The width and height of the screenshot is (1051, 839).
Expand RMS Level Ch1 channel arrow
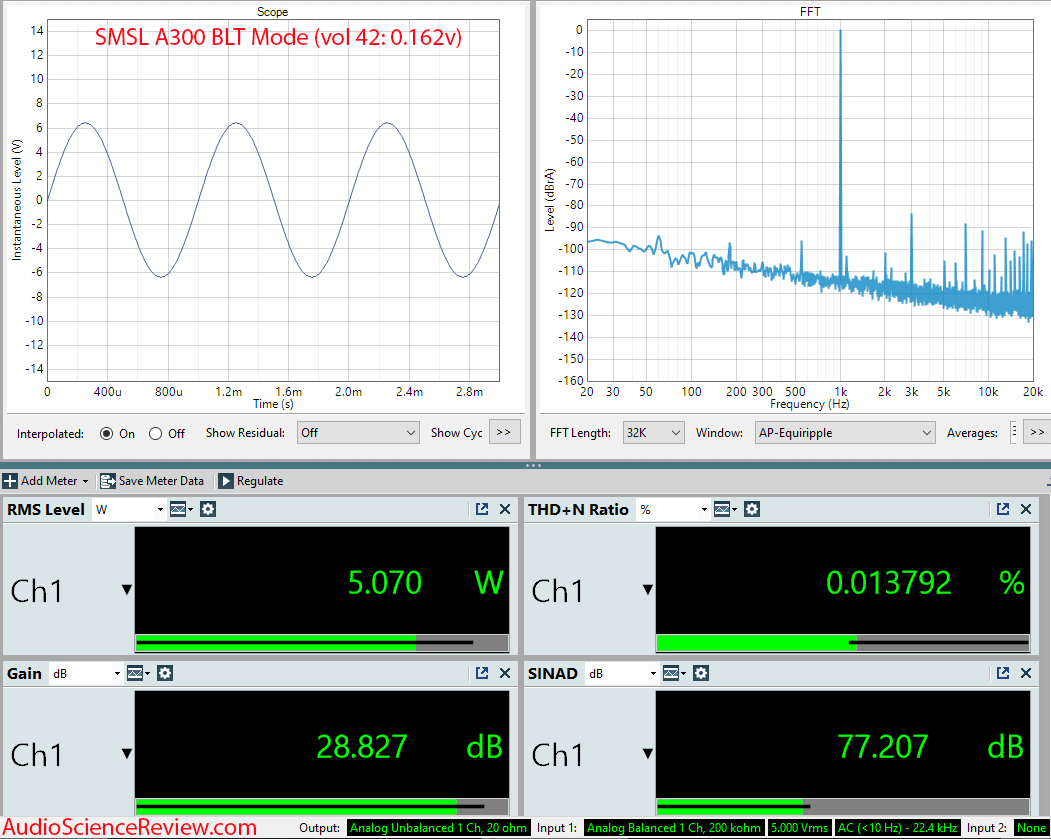[x=127, y=590]
